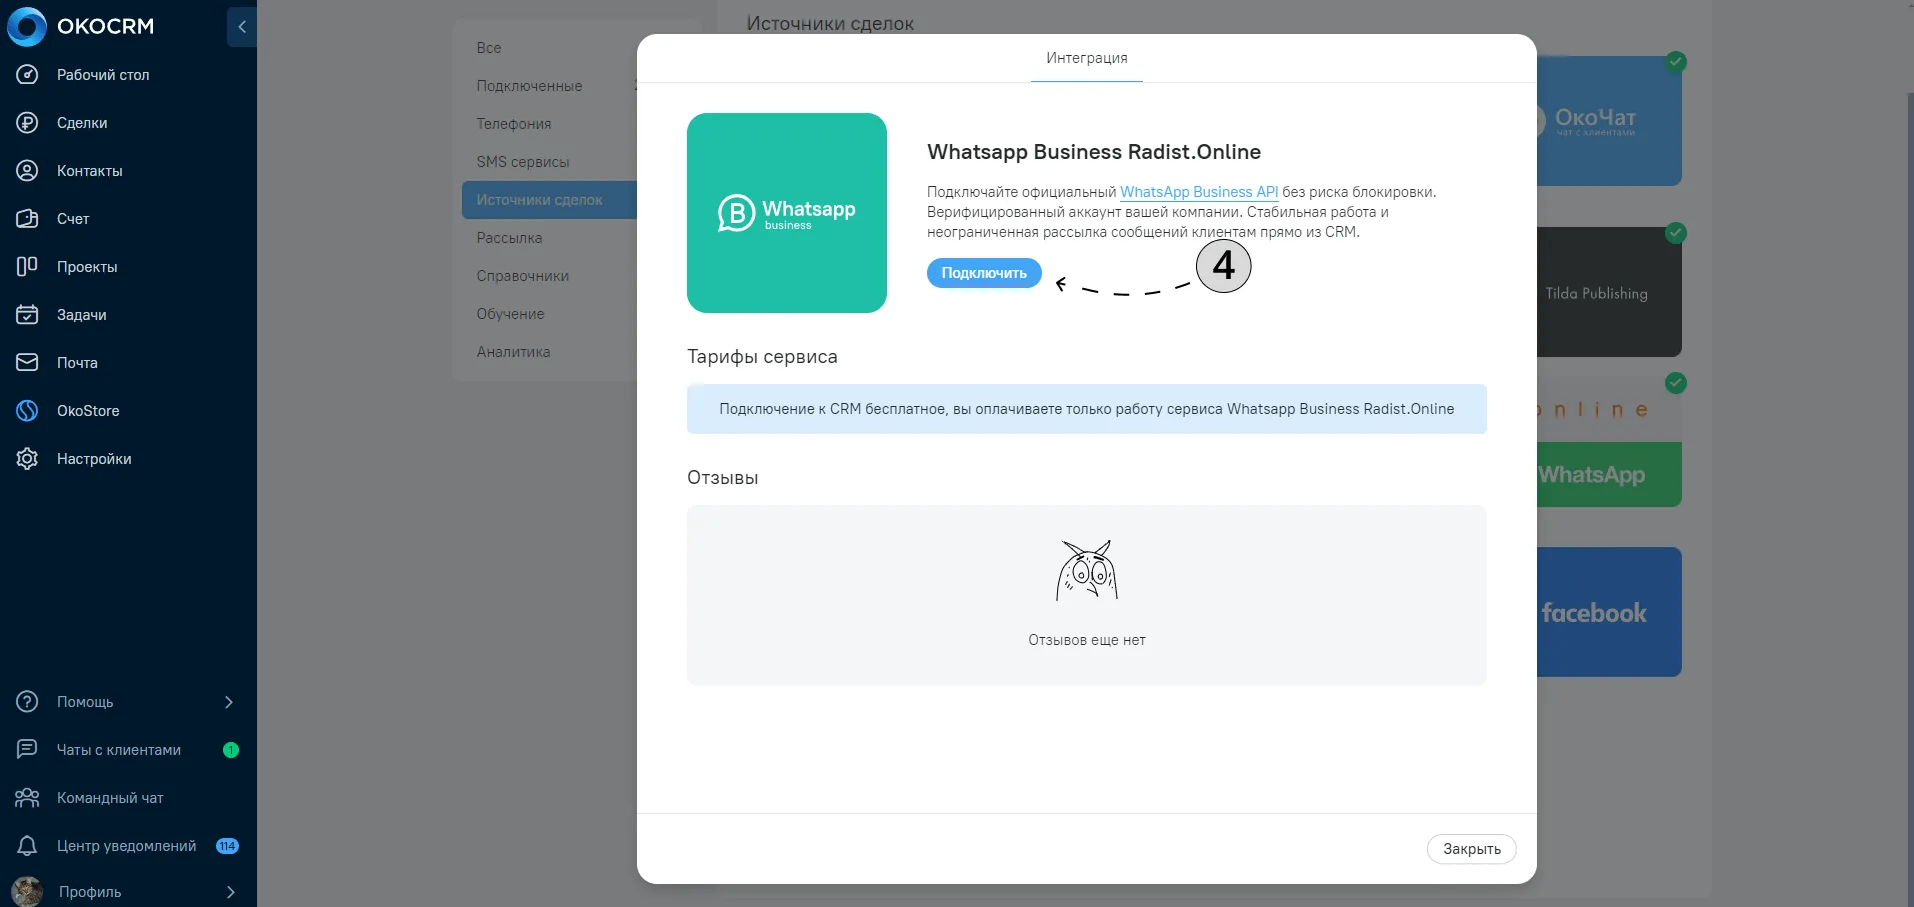Open Центр уведомлений bell icon
Viewport: 1914px width, 907px height.
(x=27, y=846)
